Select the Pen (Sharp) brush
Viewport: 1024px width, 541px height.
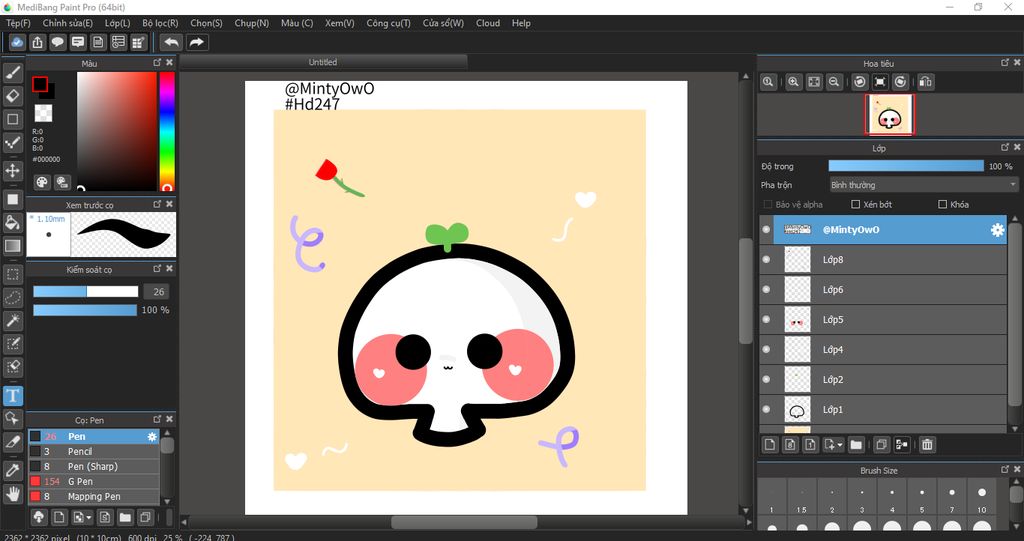[93, 467]
